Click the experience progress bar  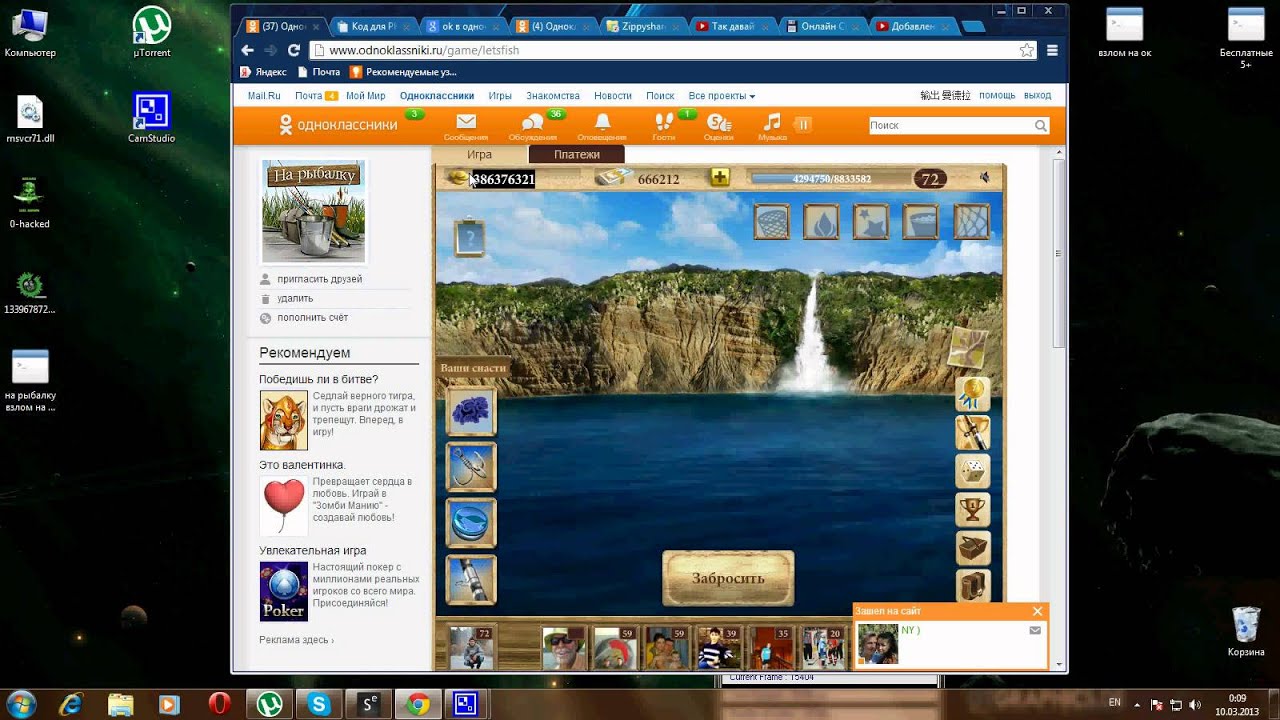[831, 179]
